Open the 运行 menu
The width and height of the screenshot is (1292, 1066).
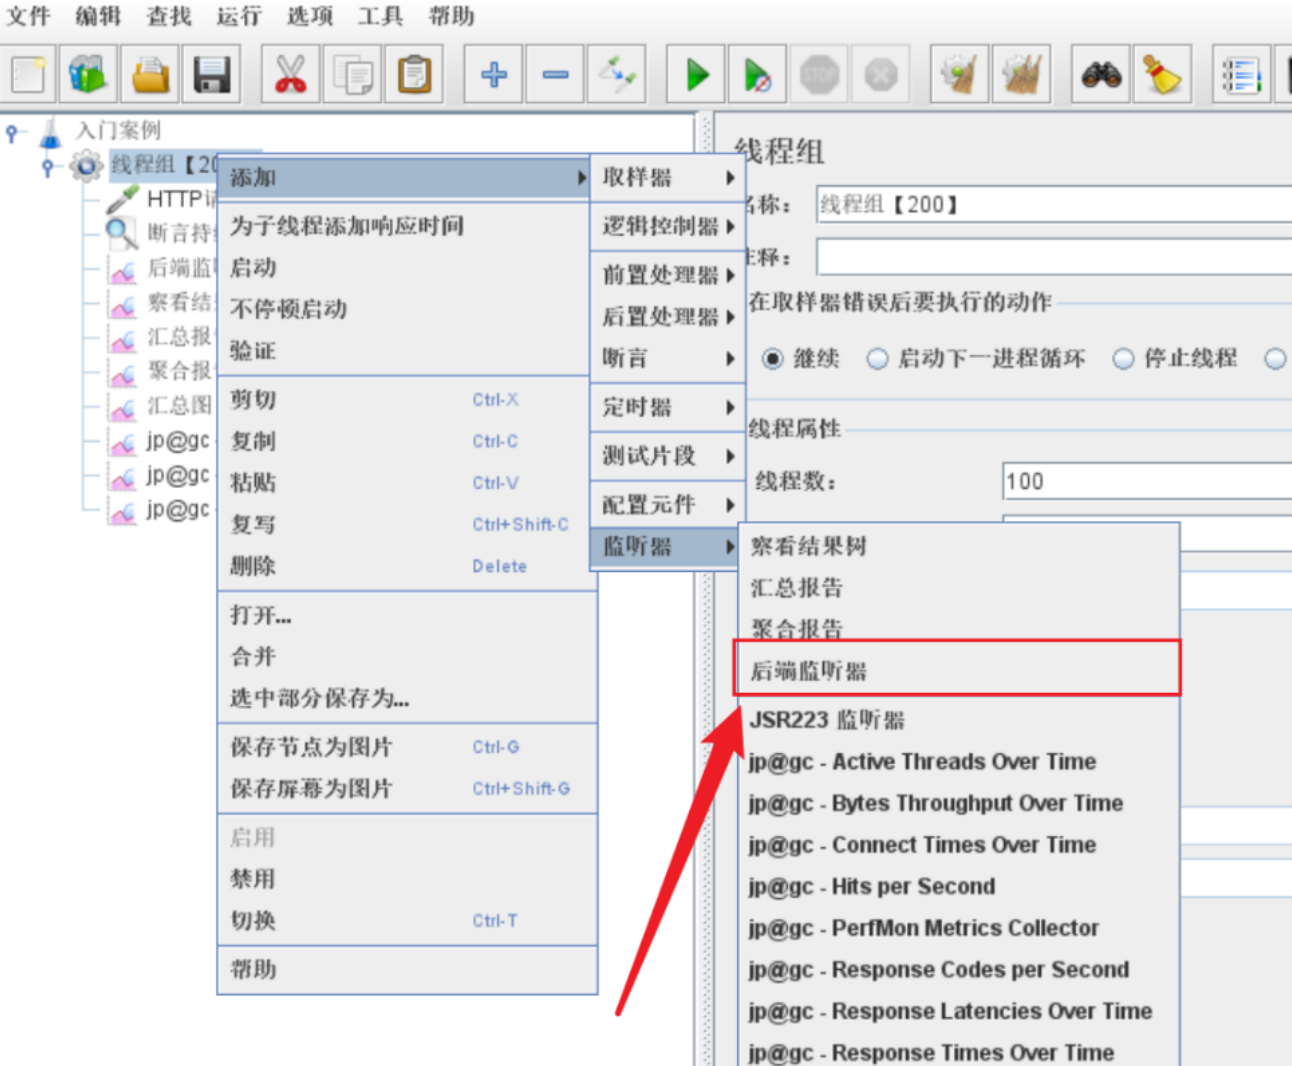click(238, 16)
